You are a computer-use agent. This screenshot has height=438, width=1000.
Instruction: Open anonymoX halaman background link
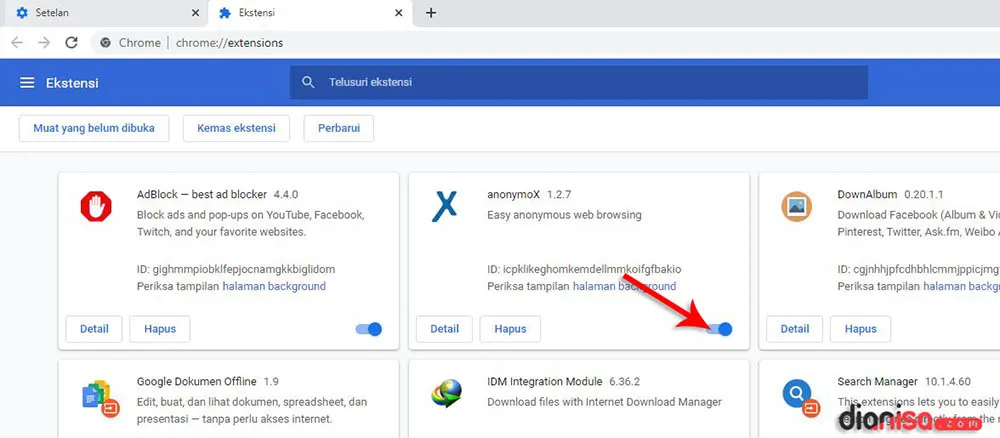pyautogui.click(x=624, y=286)
